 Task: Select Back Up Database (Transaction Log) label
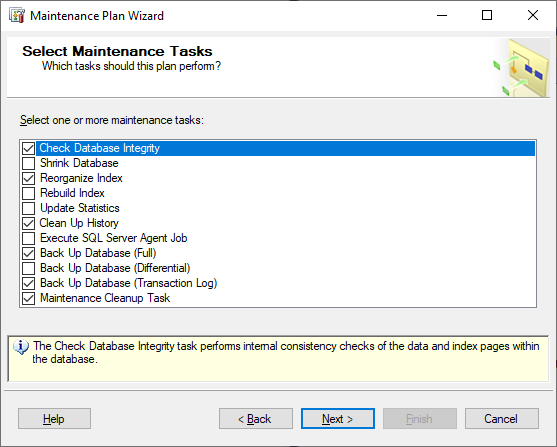click(129, 283)
